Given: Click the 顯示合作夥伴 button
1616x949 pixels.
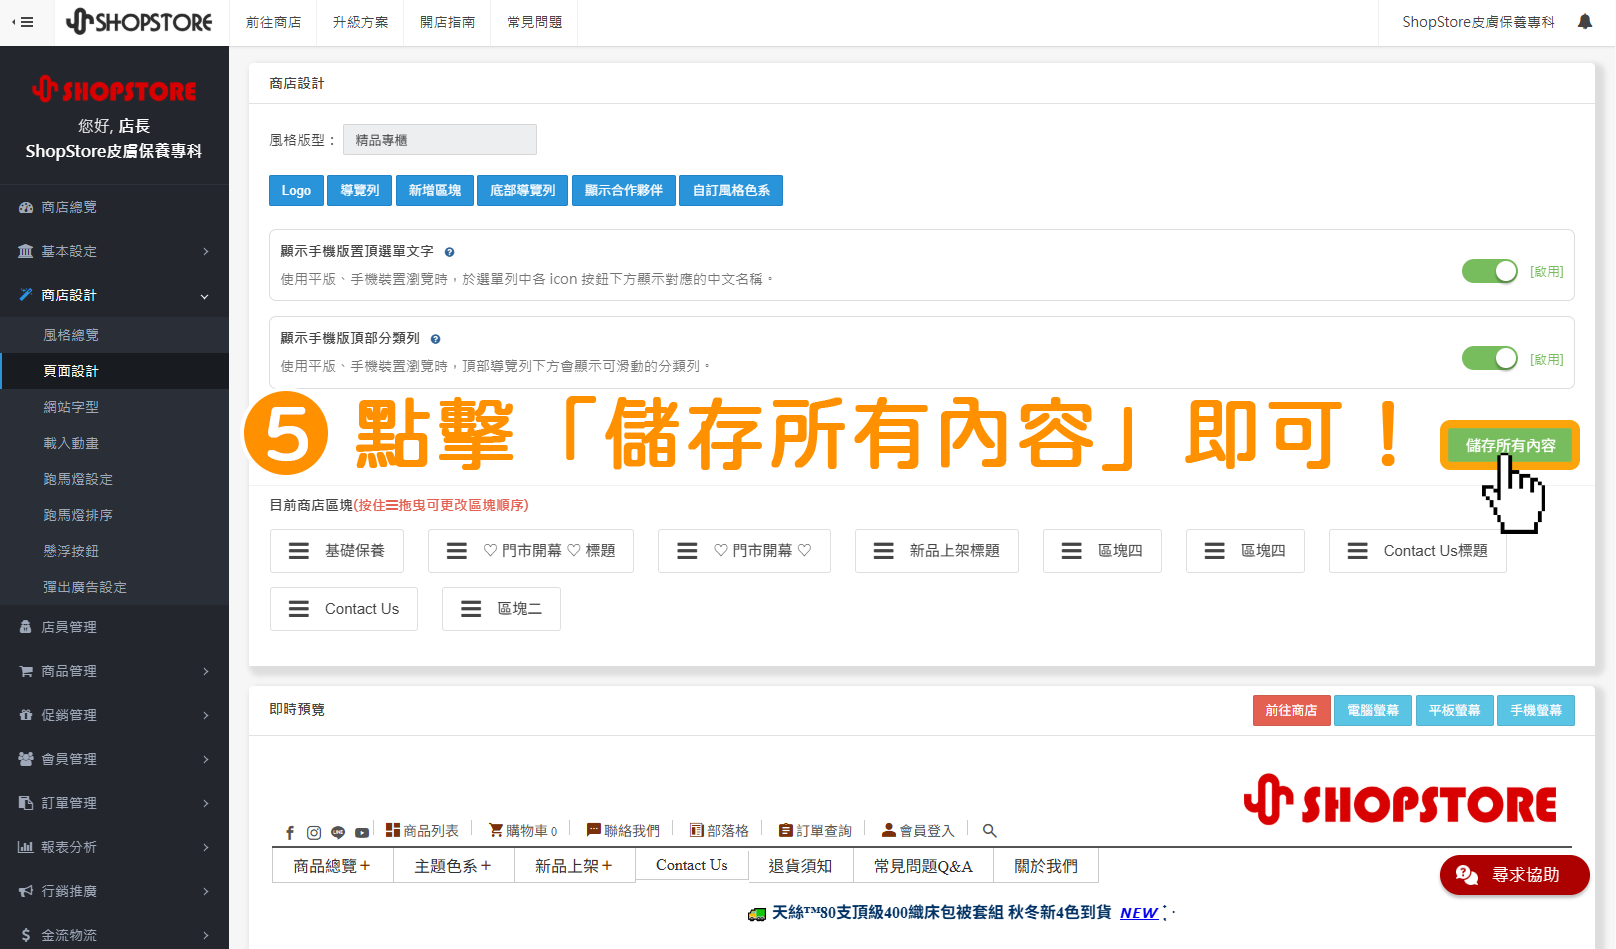Looking at the screenshot, I should click(x=624, y=190).
